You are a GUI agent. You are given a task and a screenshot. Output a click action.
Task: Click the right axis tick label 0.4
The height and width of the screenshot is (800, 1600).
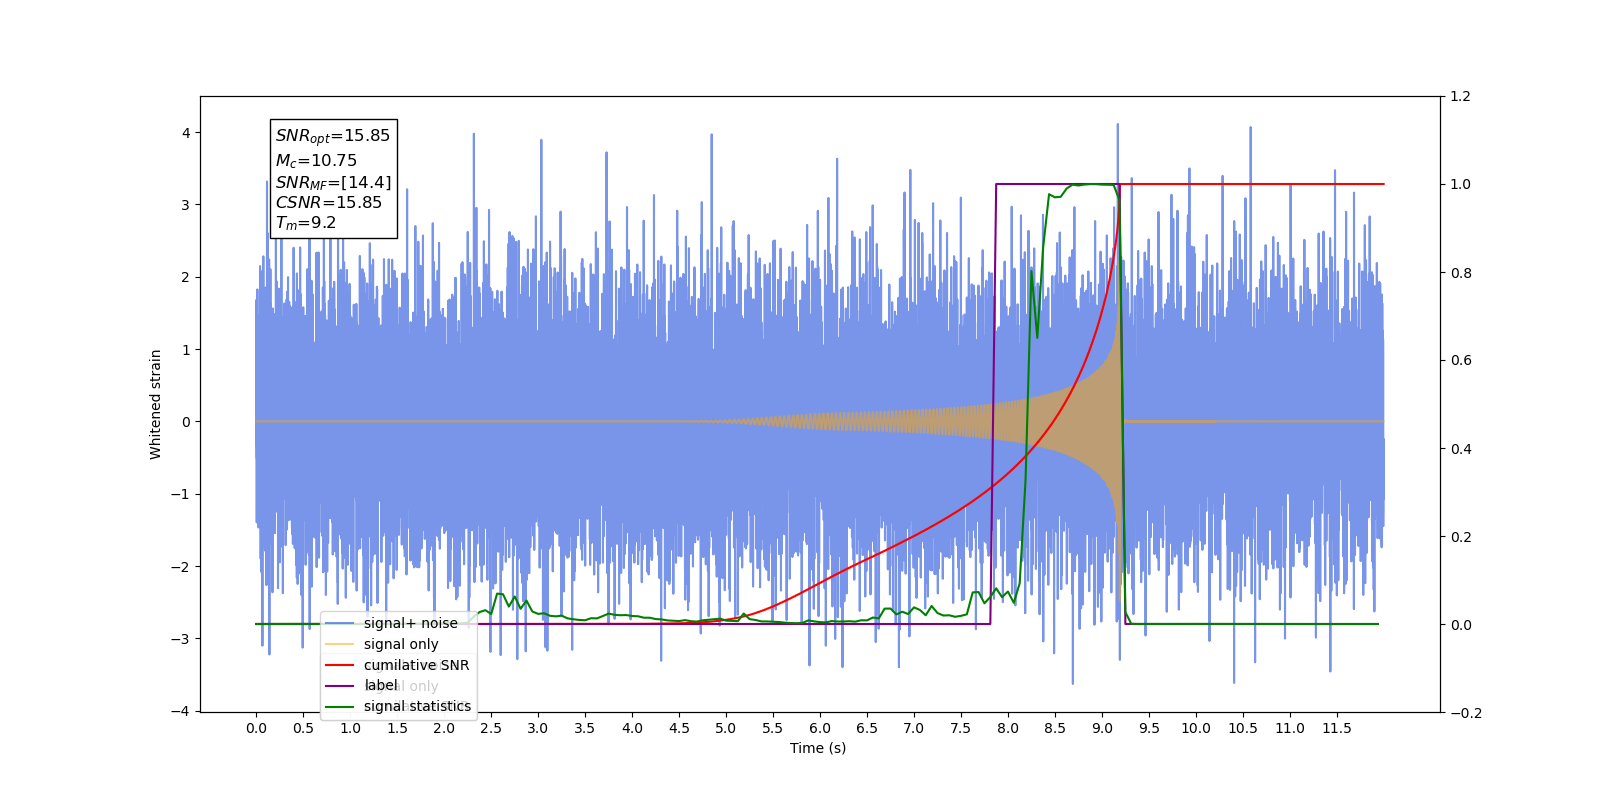(1461, 449)
